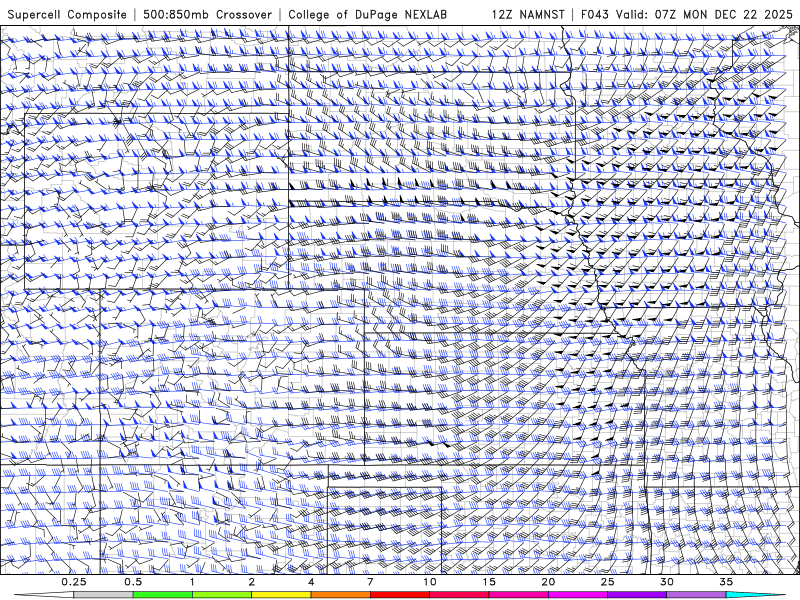The image size is (800, 600).
Task: Select the orange color bar segment
Action: coord(340,595)
